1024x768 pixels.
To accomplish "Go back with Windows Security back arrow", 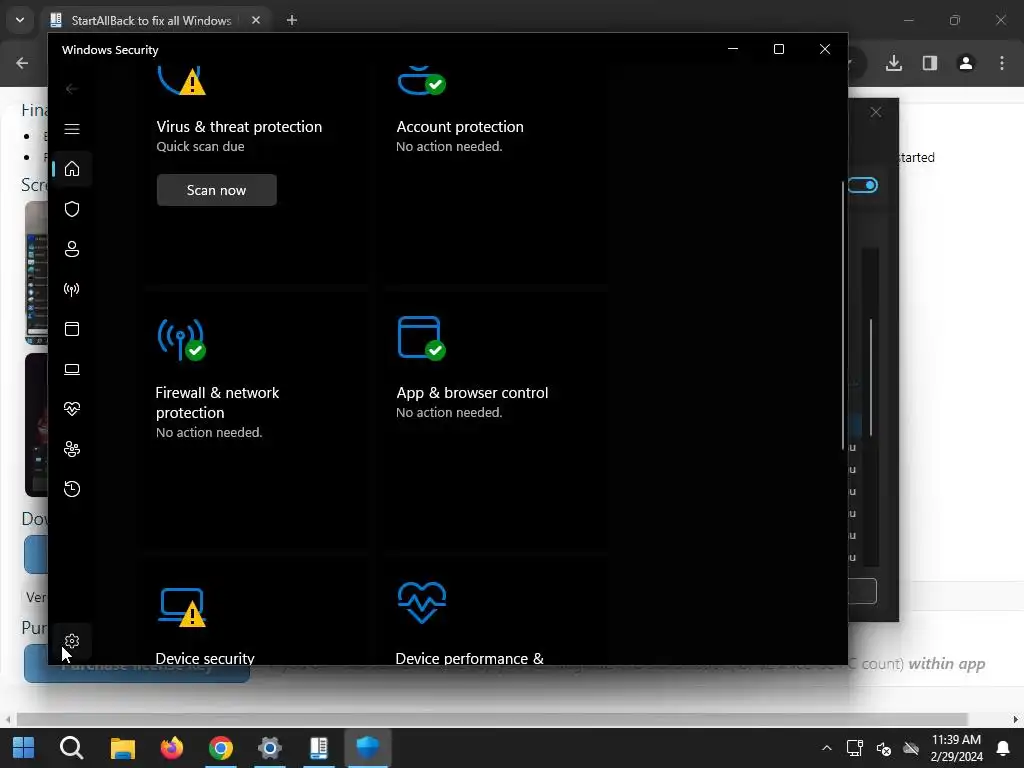I will tap(72, 89).
